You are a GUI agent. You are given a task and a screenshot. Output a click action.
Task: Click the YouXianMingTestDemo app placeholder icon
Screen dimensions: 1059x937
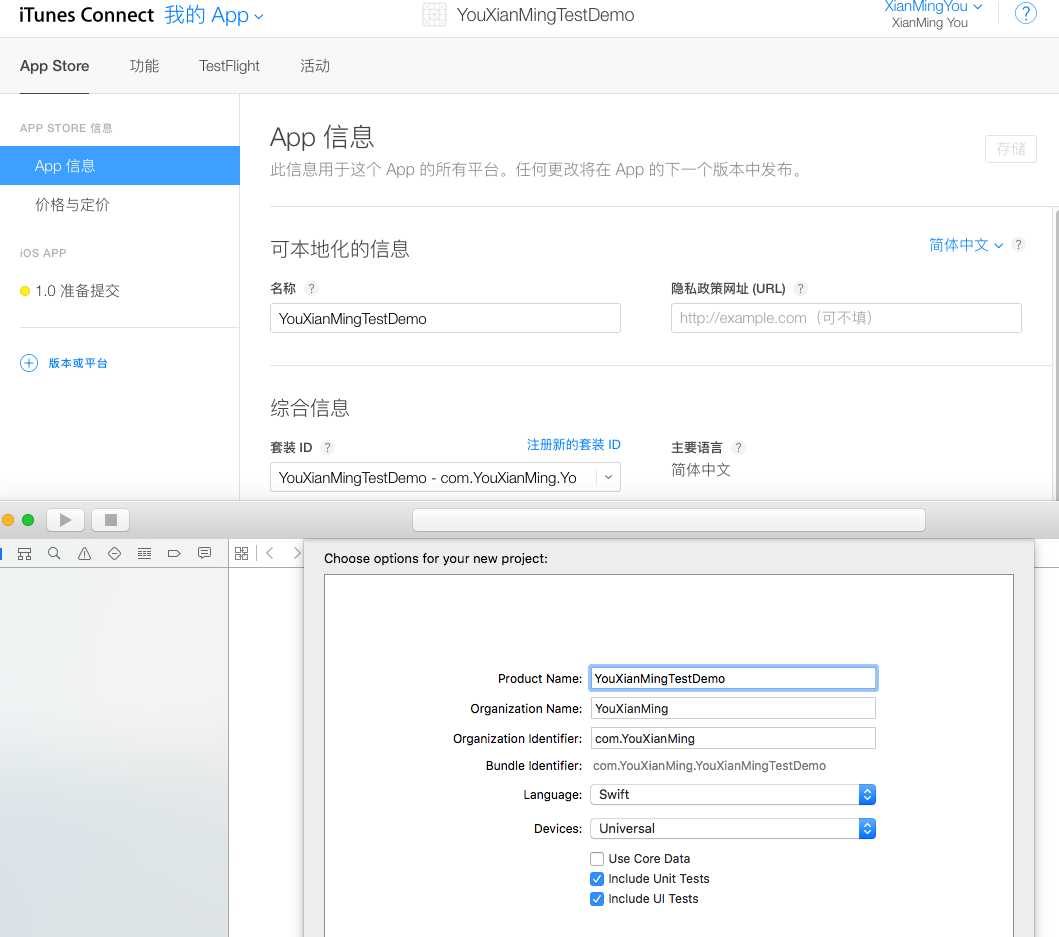click(434, 14)
